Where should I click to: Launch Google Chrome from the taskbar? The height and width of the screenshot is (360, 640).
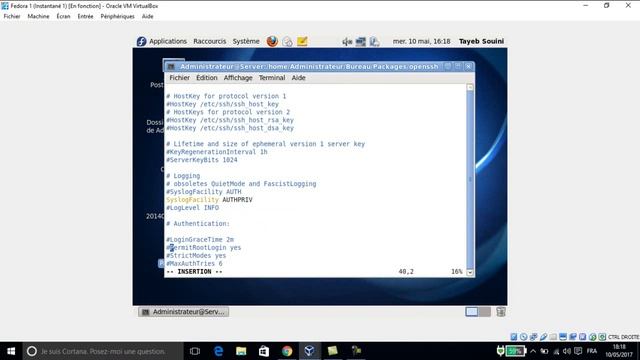pos(287,351)
